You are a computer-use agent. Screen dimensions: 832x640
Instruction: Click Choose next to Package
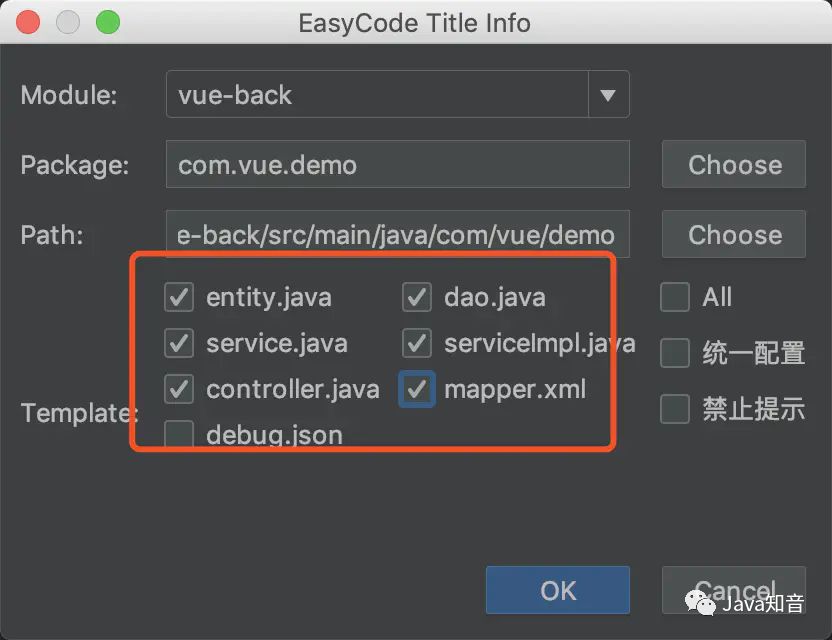click(733, 164)
